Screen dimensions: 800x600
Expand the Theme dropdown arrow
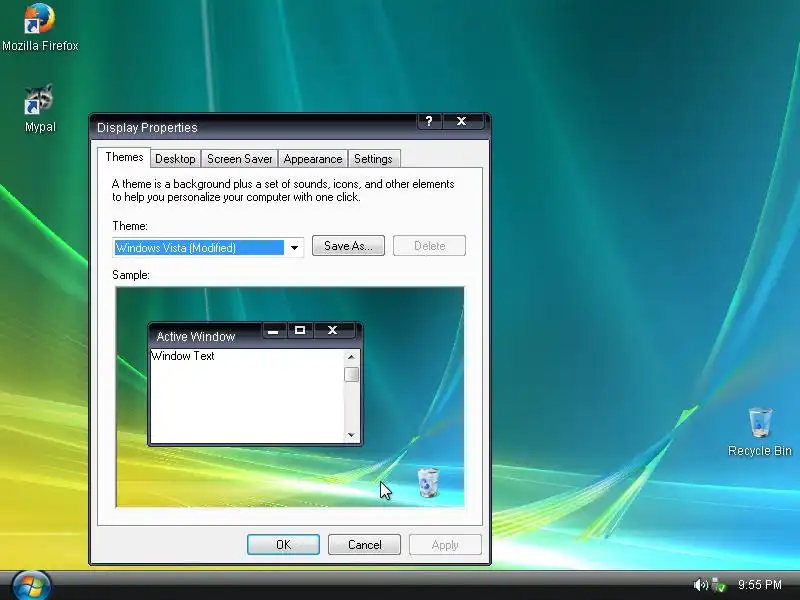[x=294, y=248]
